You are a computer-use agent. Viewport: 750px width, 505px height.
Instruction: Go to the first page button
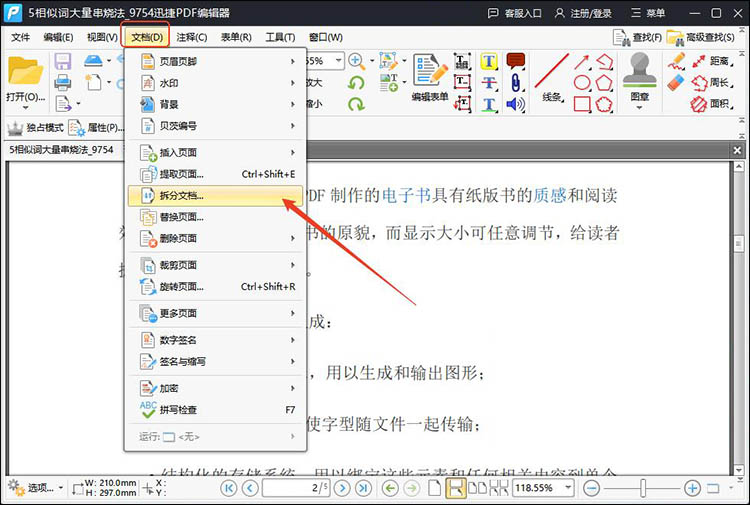coord(229,488)
